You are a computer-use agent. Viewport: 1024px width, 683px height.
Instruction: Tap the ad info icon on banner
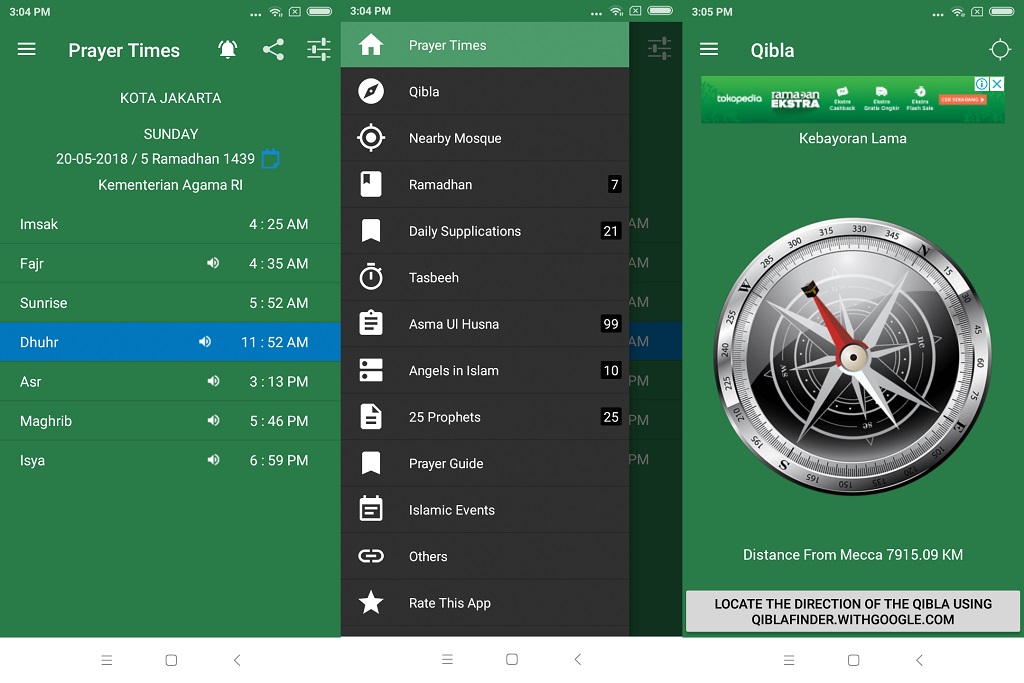(x=982, y=84)
